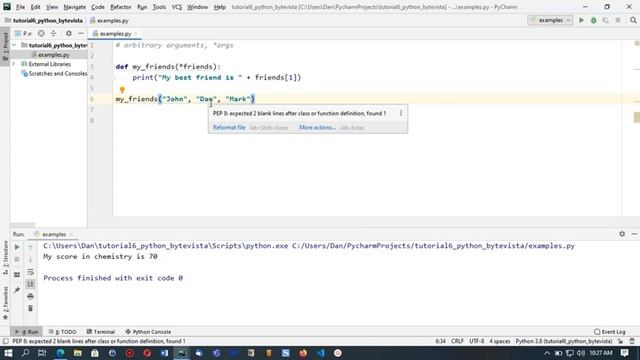Open the Python Console tab
Viewport: 640px width, 360px height.
[148, 332]
